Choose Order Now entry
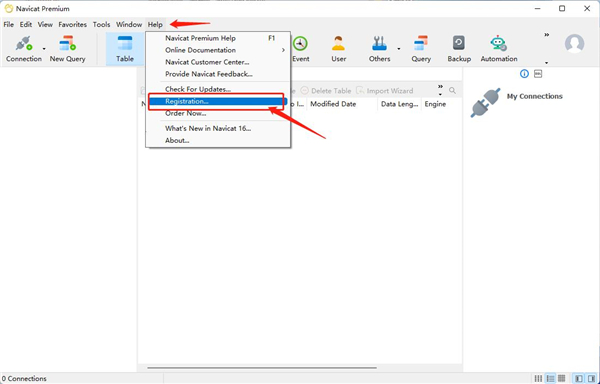Screen dimensions: 600x384 click(218, 113)
